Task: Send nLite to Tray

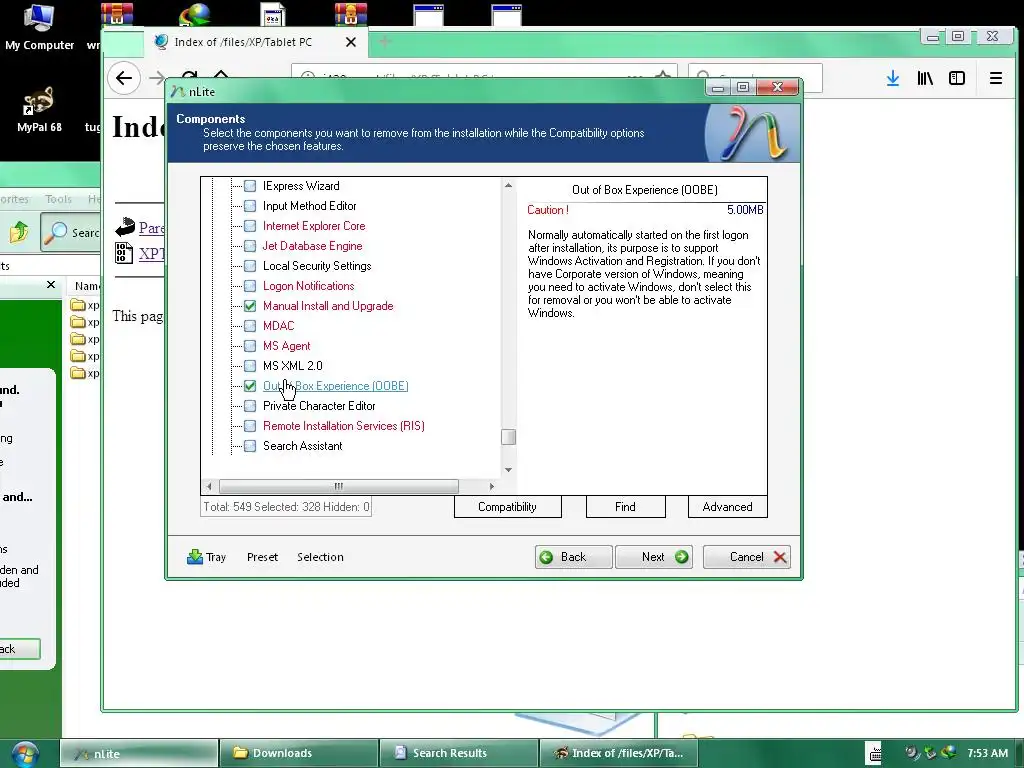Action: click(206, 557)
